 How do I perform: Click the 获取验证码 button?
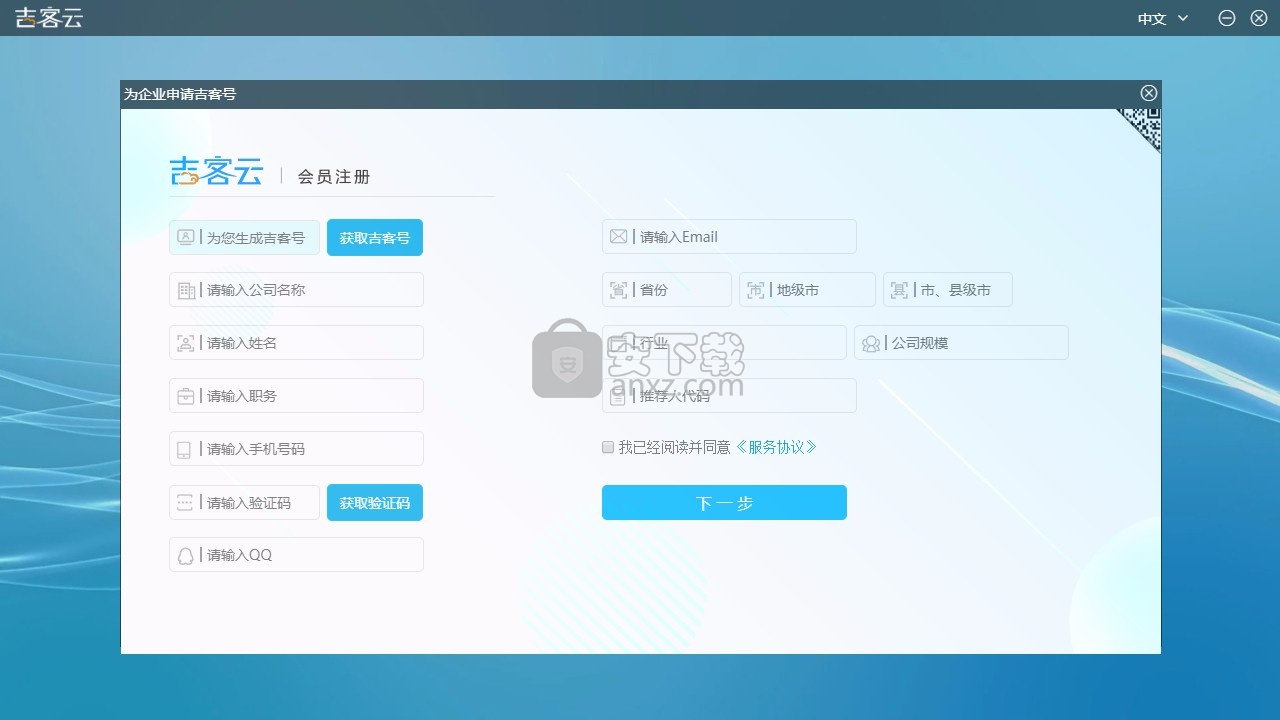pyautogui.click(x=375, y=503)
